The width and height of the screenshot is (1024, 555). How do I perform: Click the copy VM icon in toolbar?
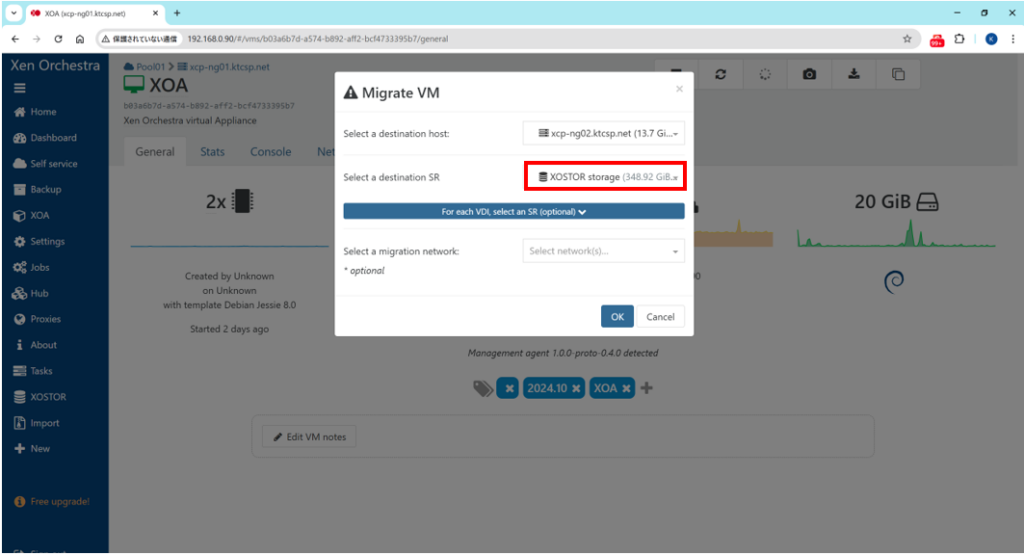pos(898,75)
